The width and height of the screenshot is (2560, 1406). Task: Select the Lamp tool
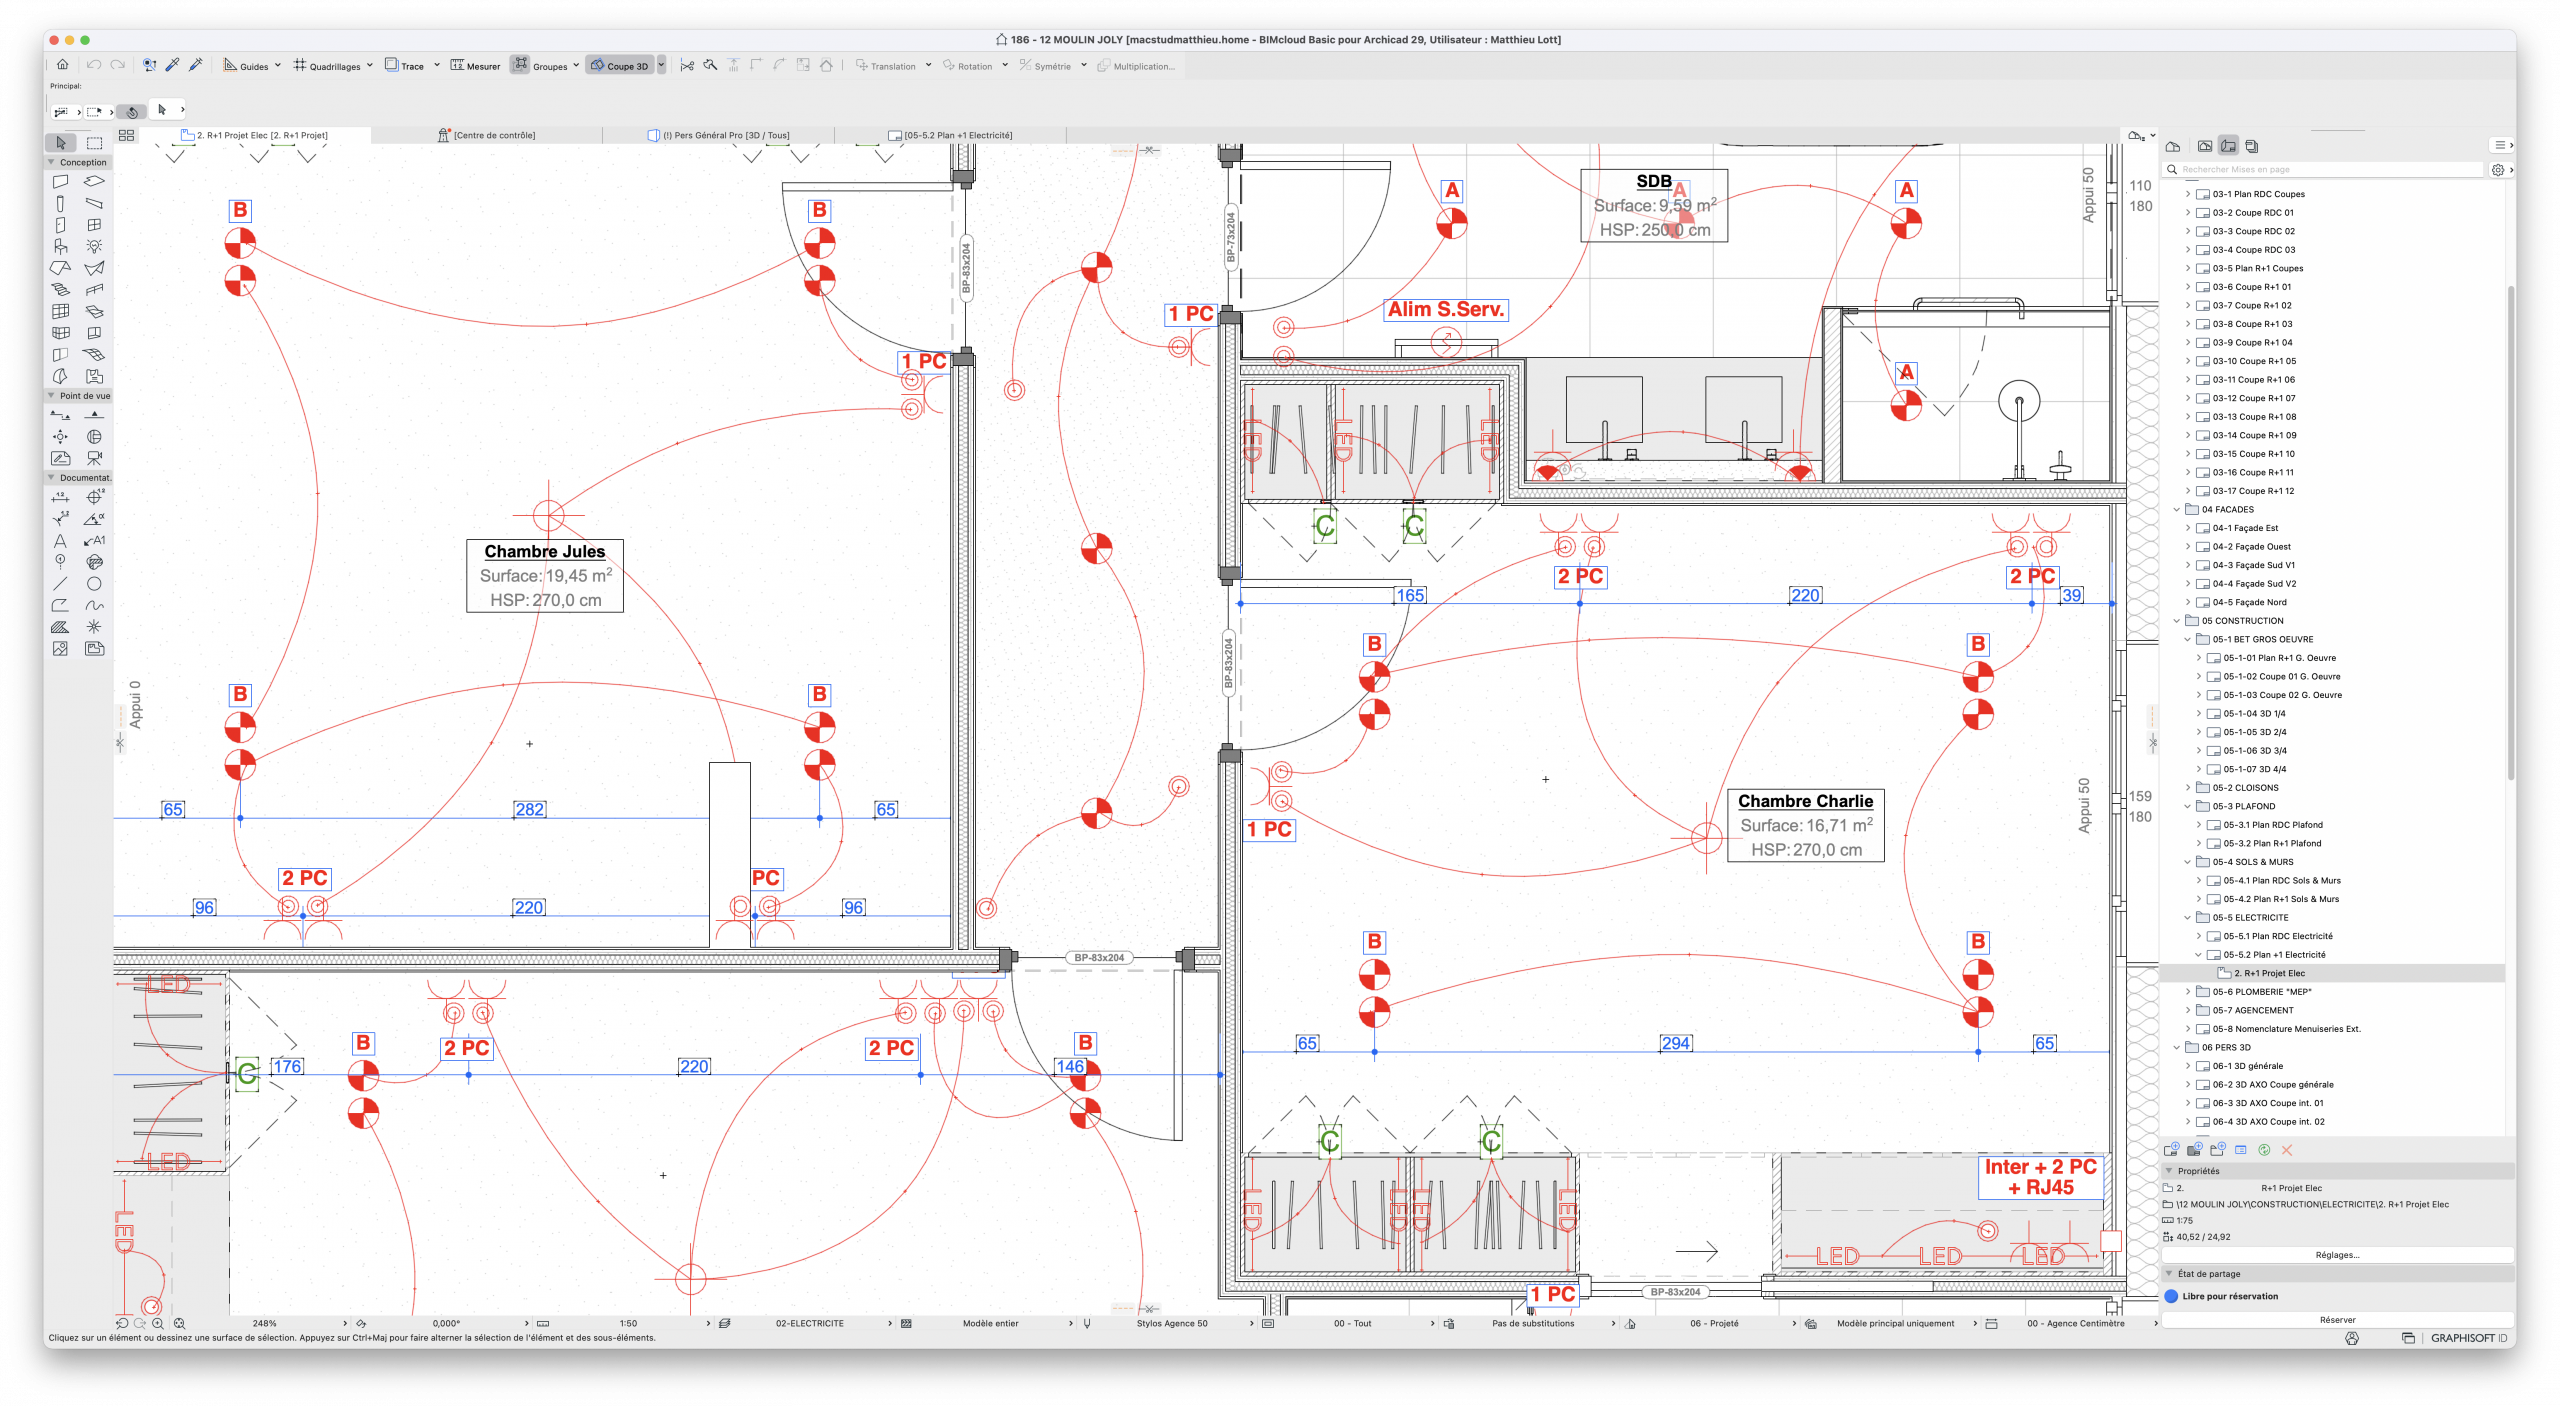tap(94, 247)
